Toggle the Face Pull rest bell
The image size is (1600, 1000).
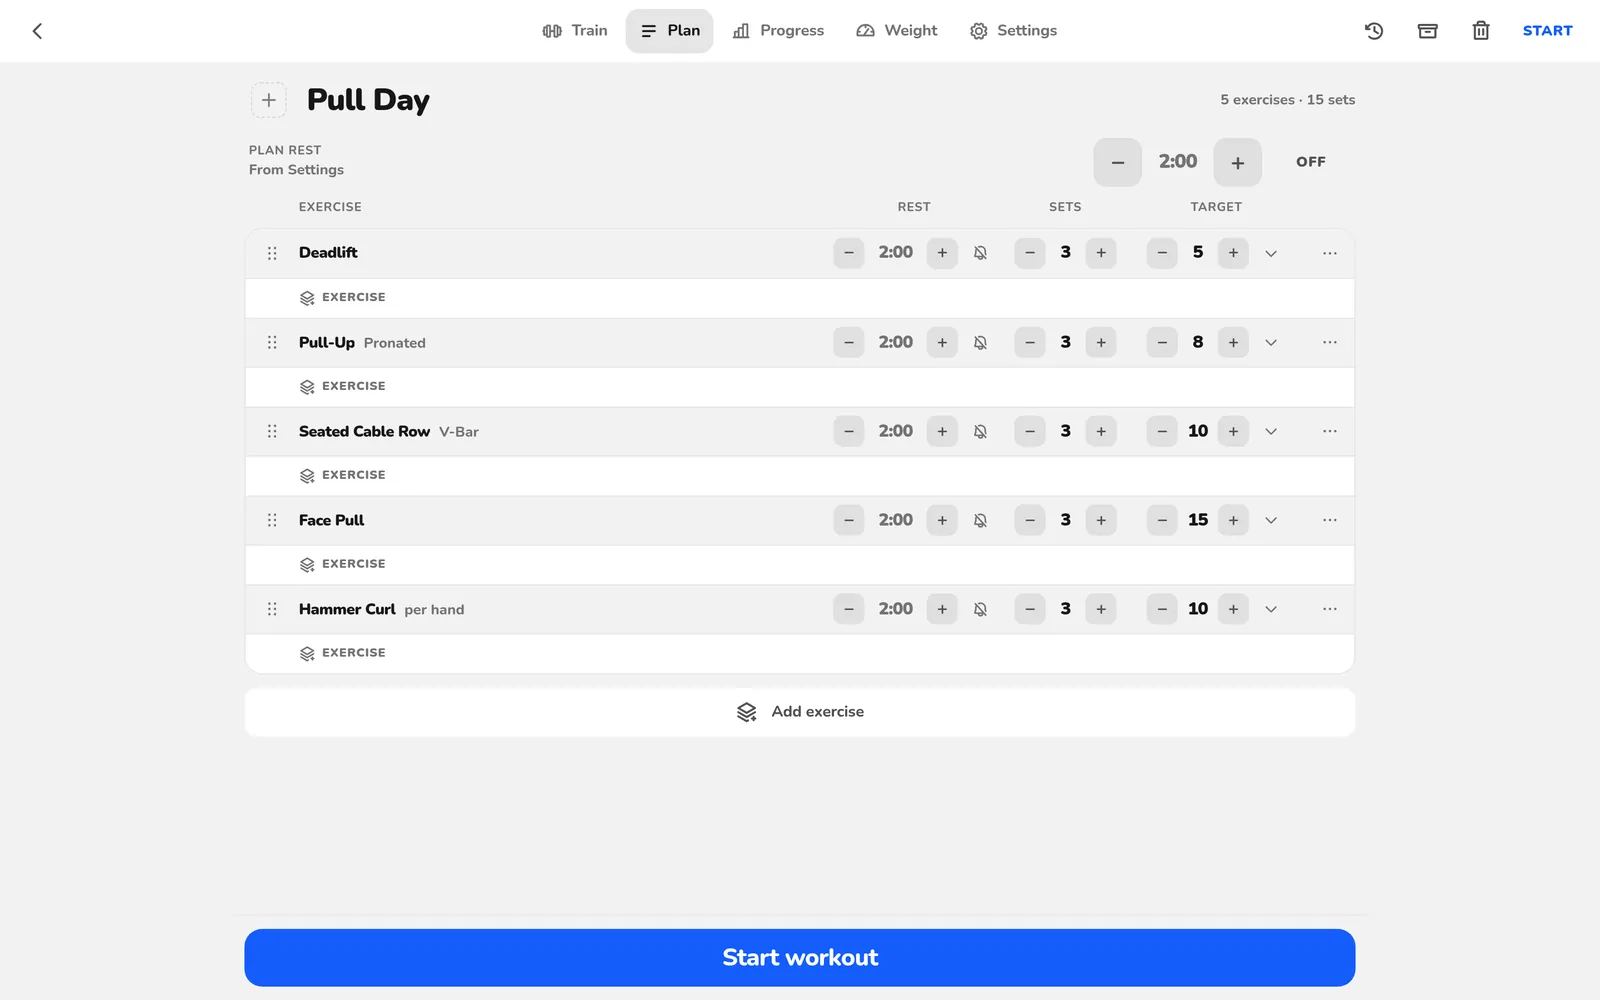980,520
